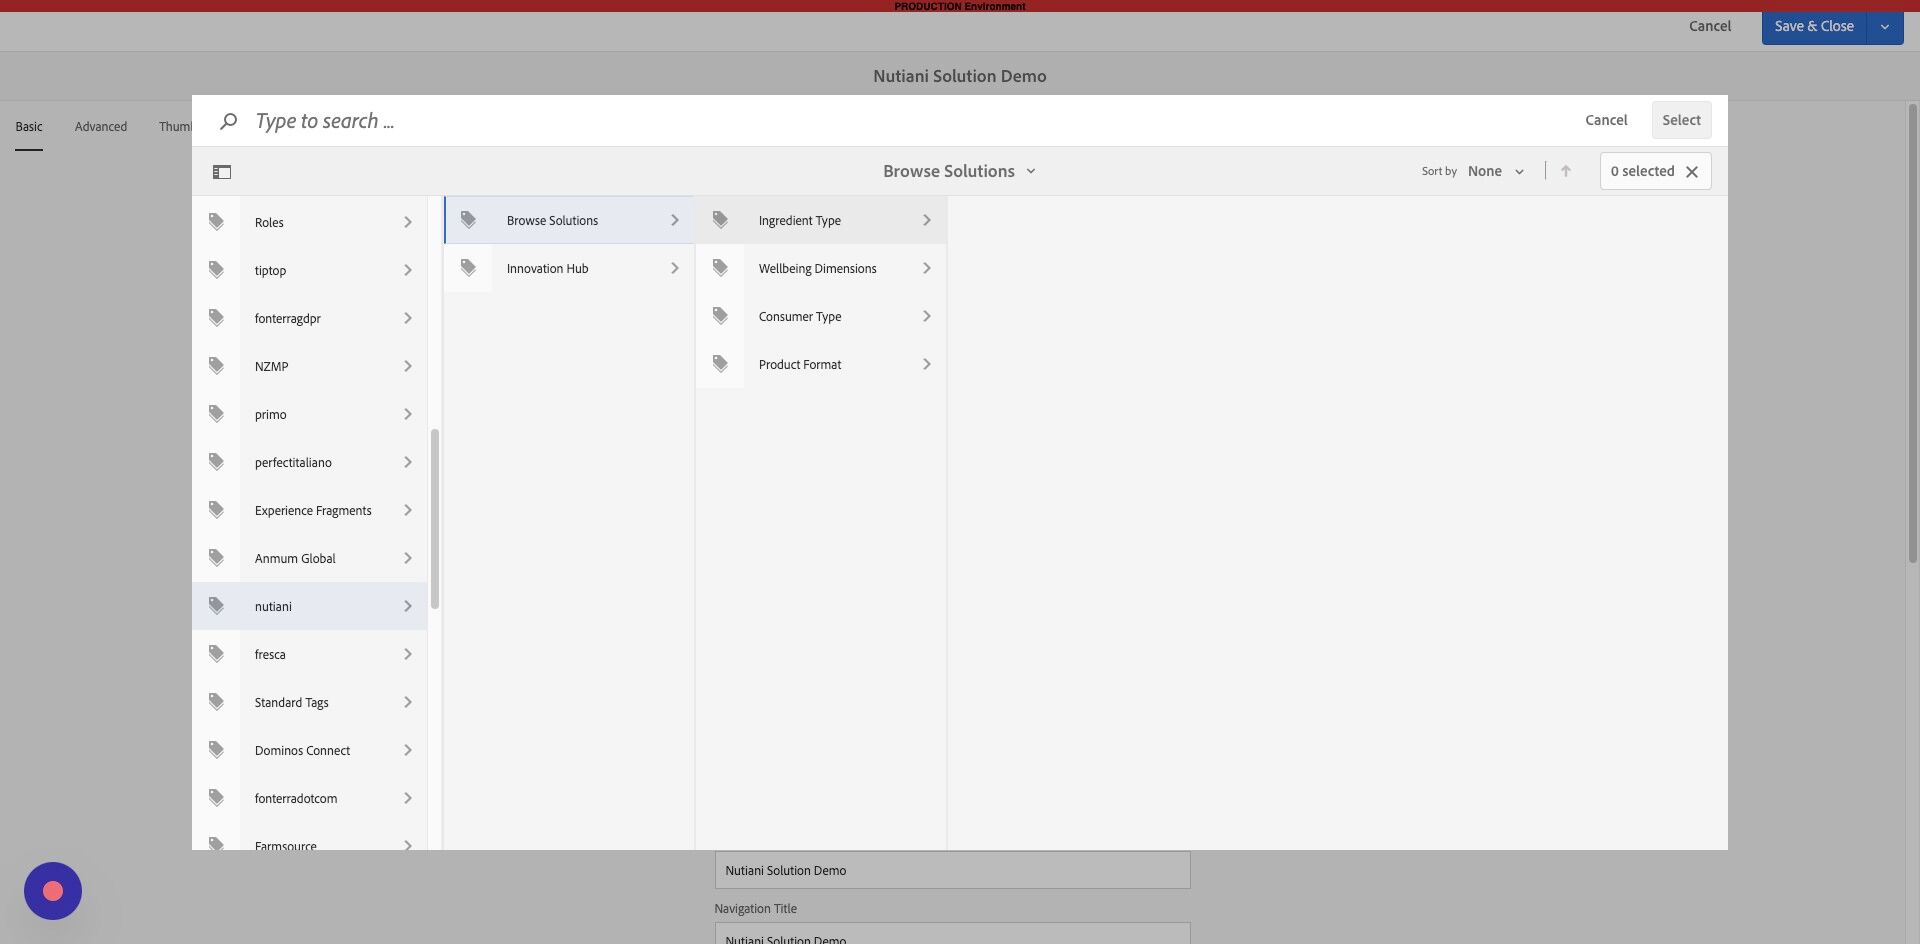Click the tag icon beside NZMP

(216, 366)
